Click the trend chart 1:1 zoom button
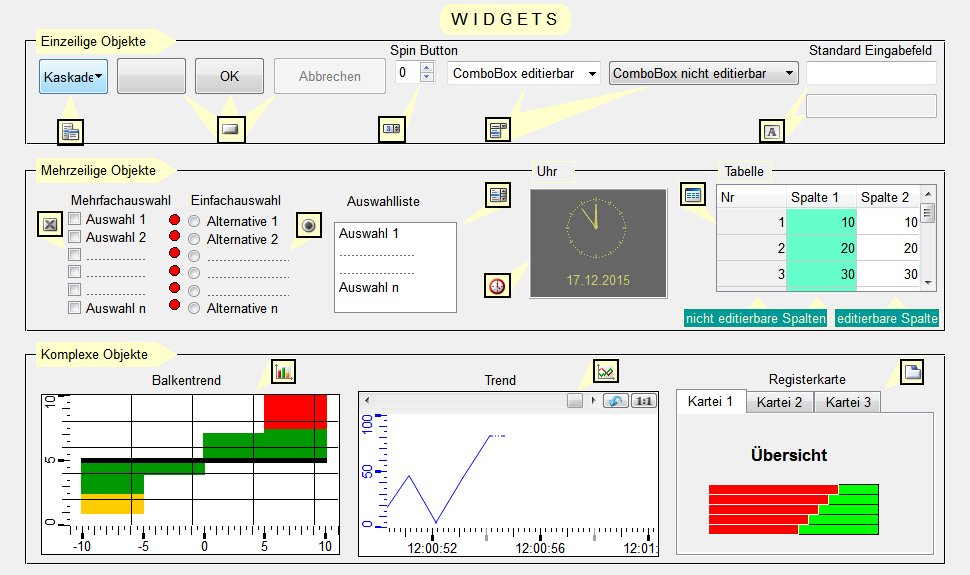Image resolution: width=970 pixels, height=575 pixels. coord(643,401)
